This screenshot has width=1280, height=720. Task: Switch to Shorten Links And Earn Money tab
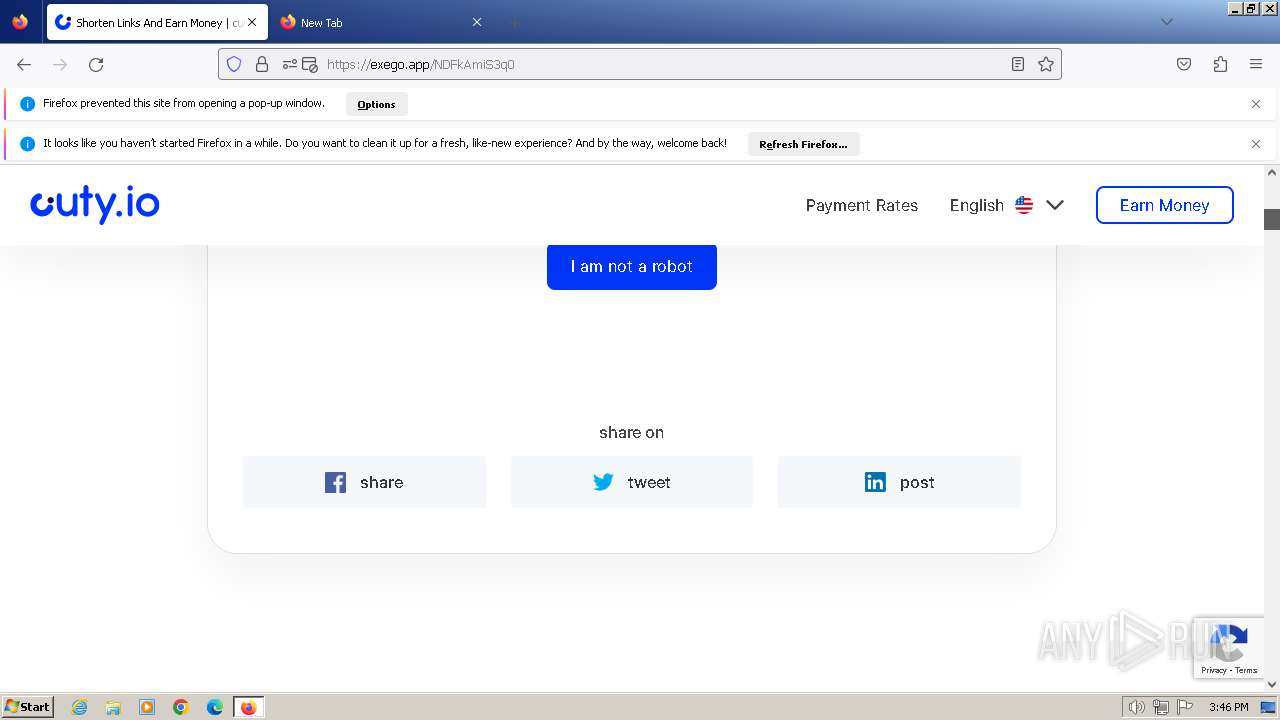click(157, 22)
